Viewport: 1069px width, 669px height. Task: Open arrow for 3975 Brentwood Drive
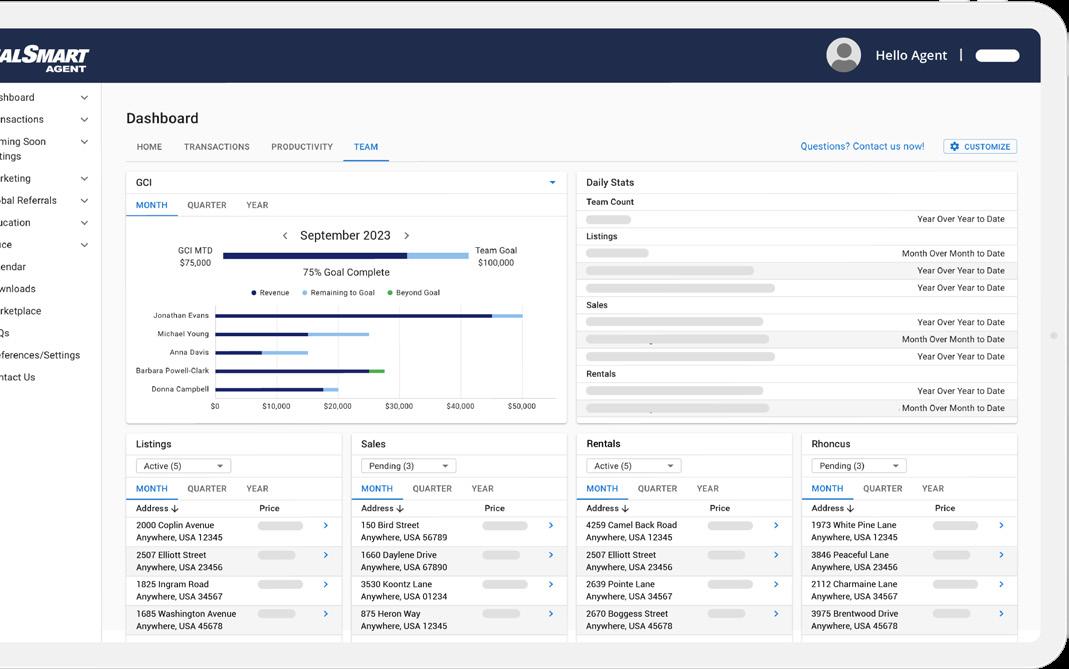click(1001, 614)
